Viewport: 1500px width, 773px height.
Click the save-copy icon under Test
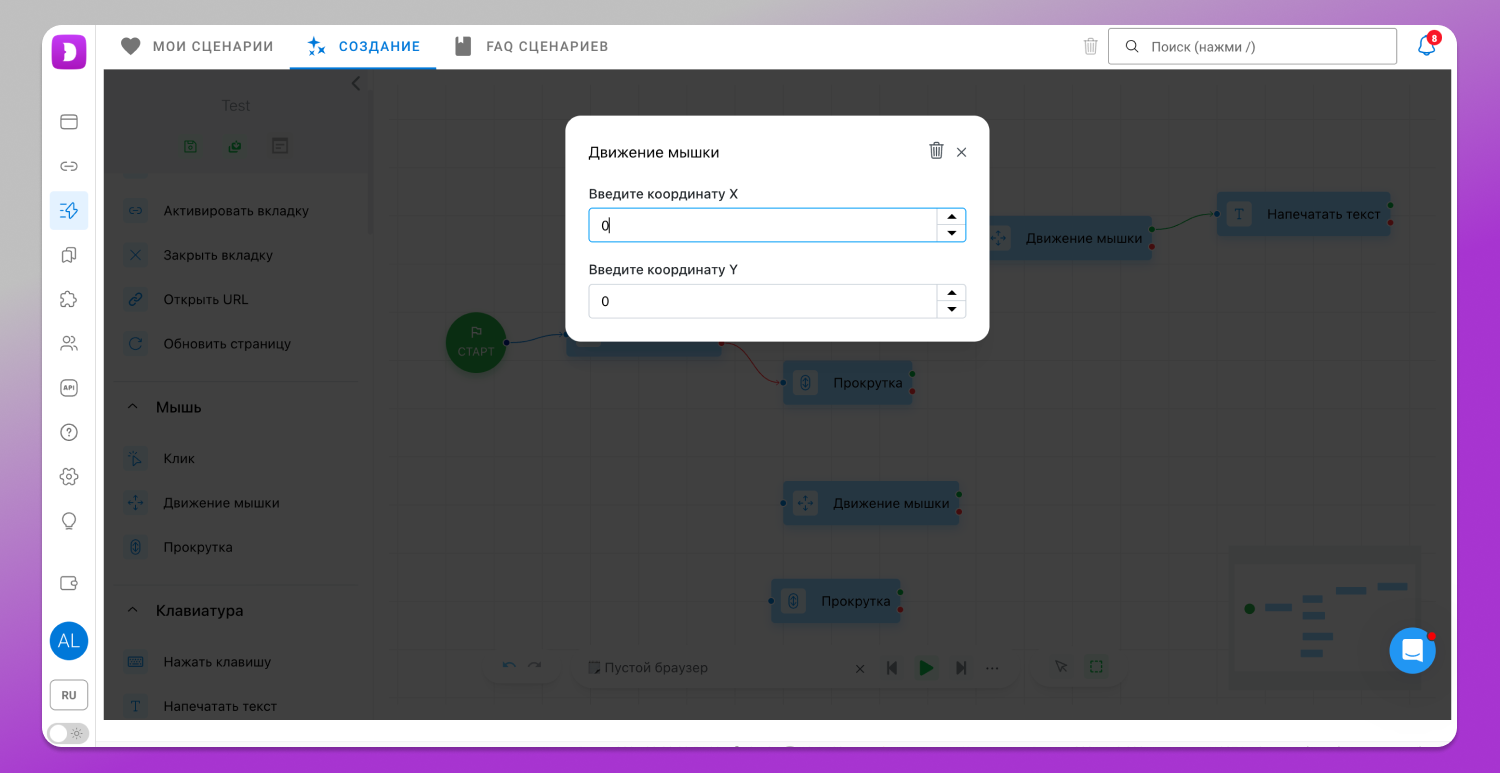235,146
